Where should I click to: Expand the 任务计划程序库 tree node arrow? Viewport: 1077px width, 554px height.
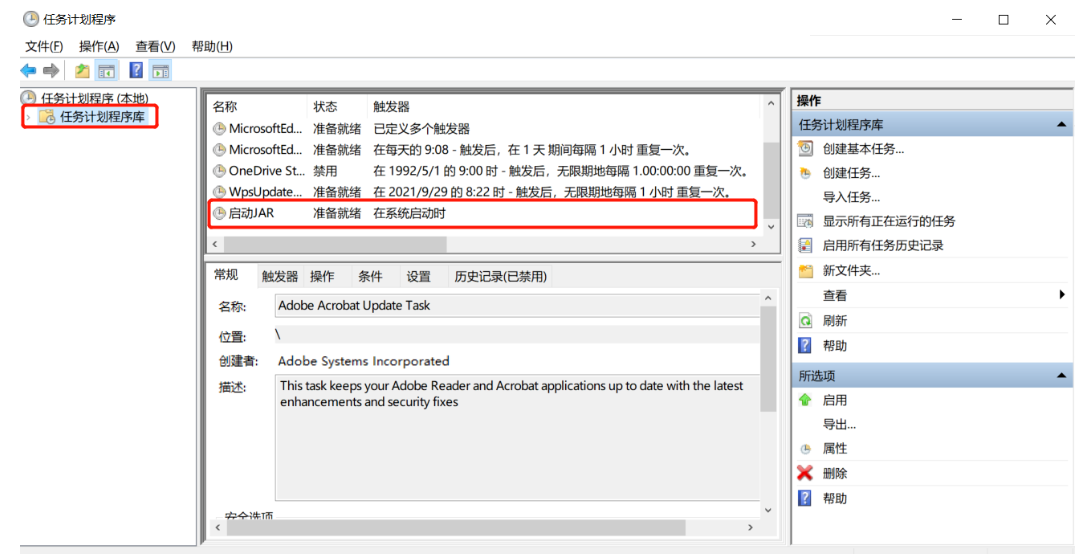(x=28, y=117)
